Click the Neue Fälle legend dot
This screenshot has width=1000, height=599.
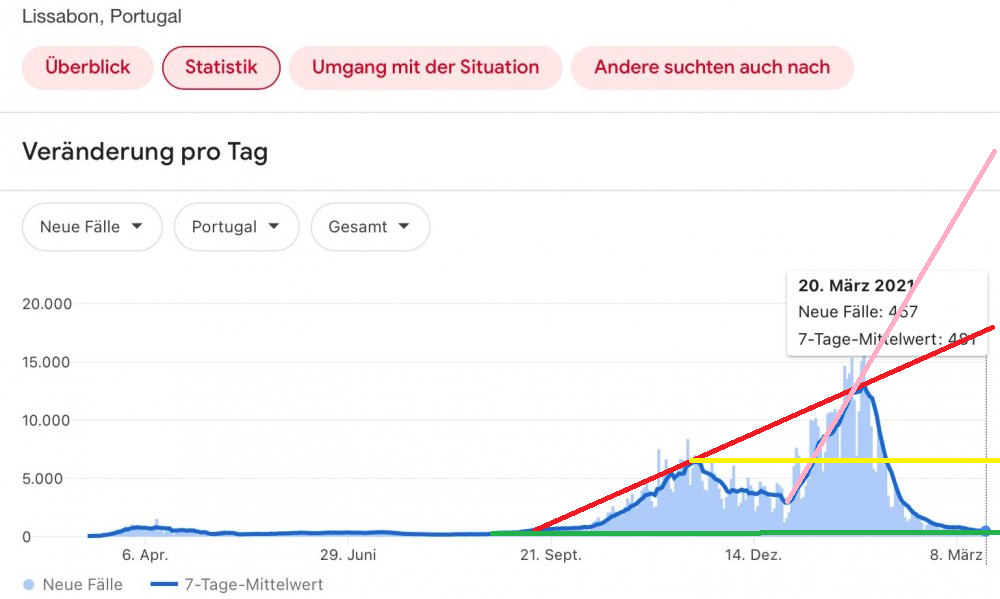28,584
